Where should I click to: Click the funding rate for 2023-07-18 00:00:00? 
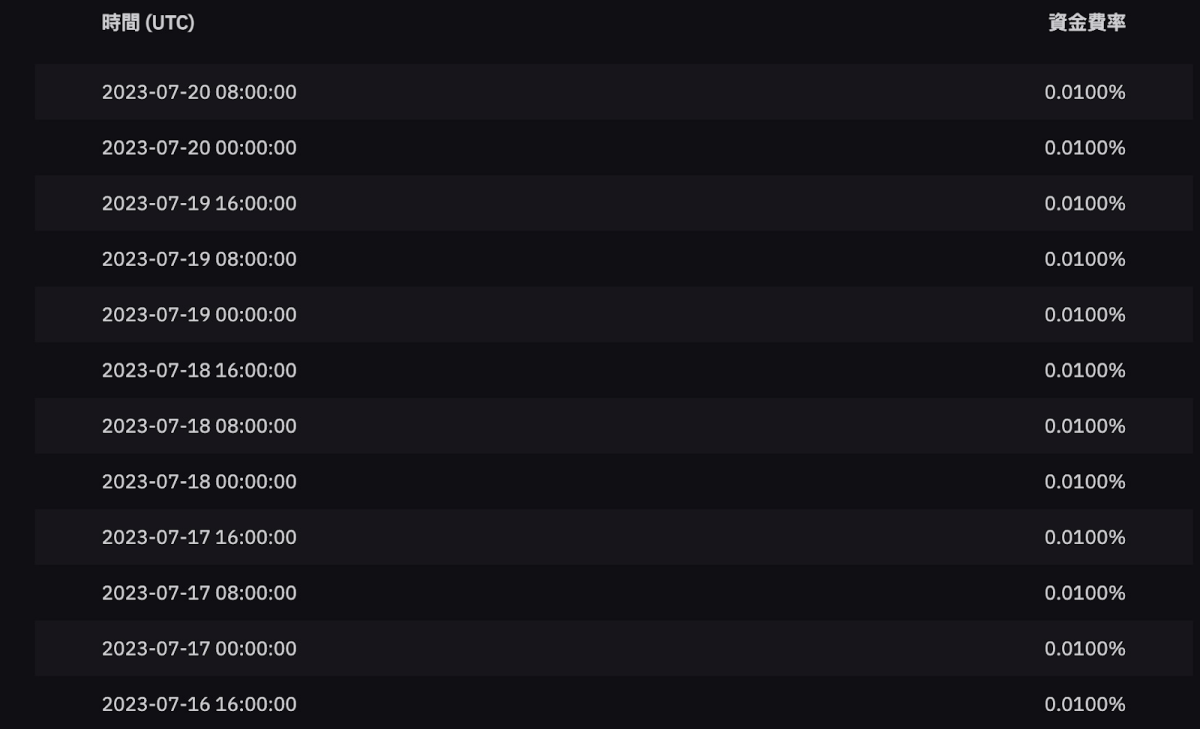tap(1085, 482)
